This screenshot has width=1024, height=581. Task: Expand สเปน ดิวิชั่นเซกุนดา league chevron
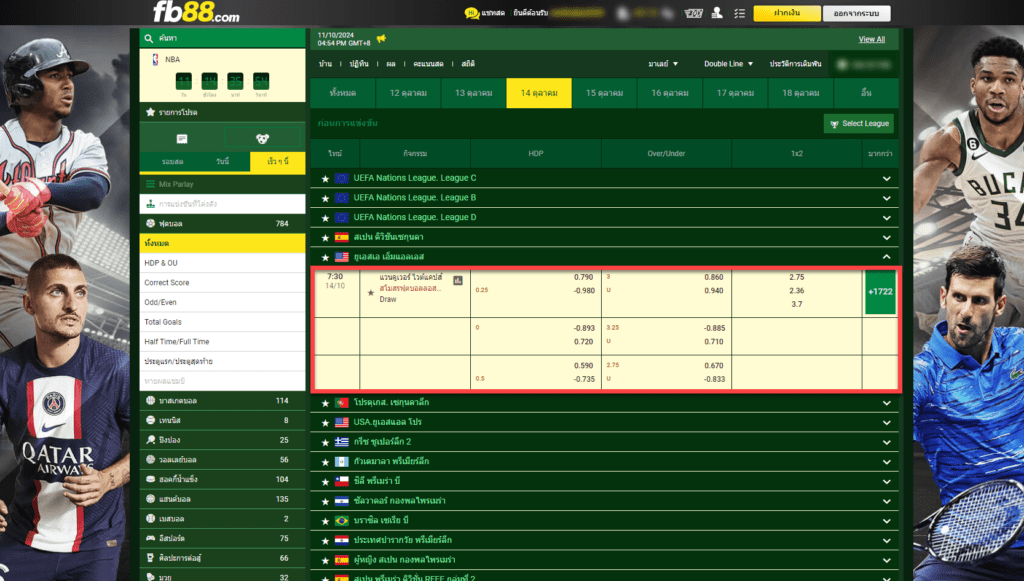pos(886,237)
